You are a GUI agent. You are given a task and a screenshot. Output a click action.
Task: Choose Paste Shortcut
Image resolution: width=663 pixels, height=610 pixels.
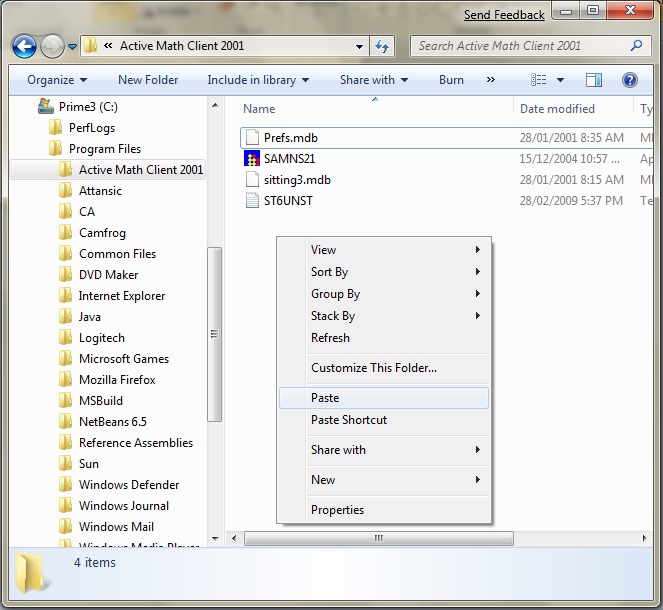click(x=384, y=420)
